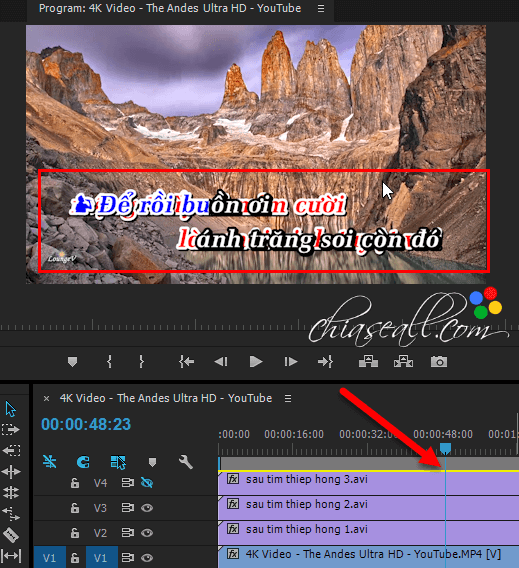This screenshot has width=519, height=568.
Task: Toggle timeline Snap magnet icon
Action: click(x=83, y=462)
